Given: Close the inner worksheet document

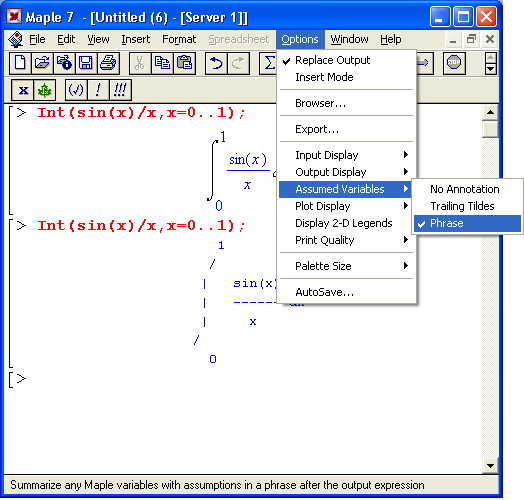Looking at the screenshot, I should tap(490, 39).
